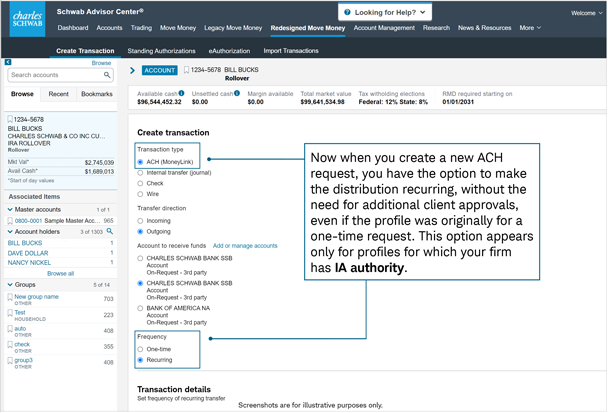The height and width of the screenshot is (413, 608).
Task: Bookmark the New group name group
Action: tap(10, 297)
